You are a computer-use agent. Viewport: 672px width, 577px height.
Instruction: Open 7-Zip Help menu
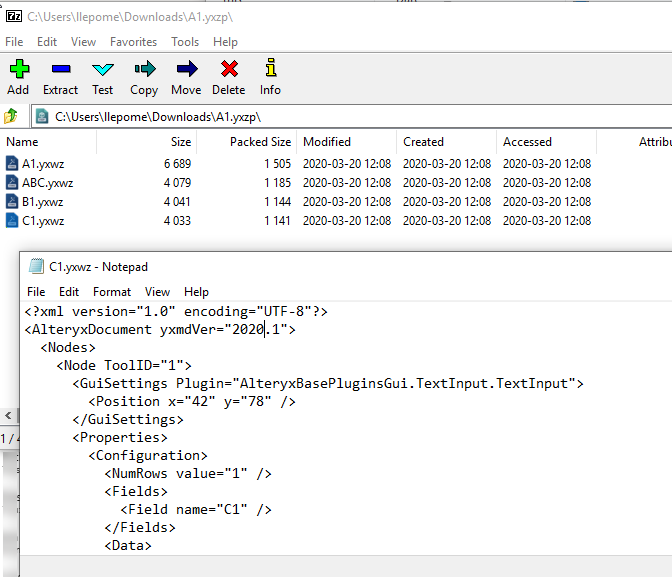pyautogui.click(x=225, y=42)
